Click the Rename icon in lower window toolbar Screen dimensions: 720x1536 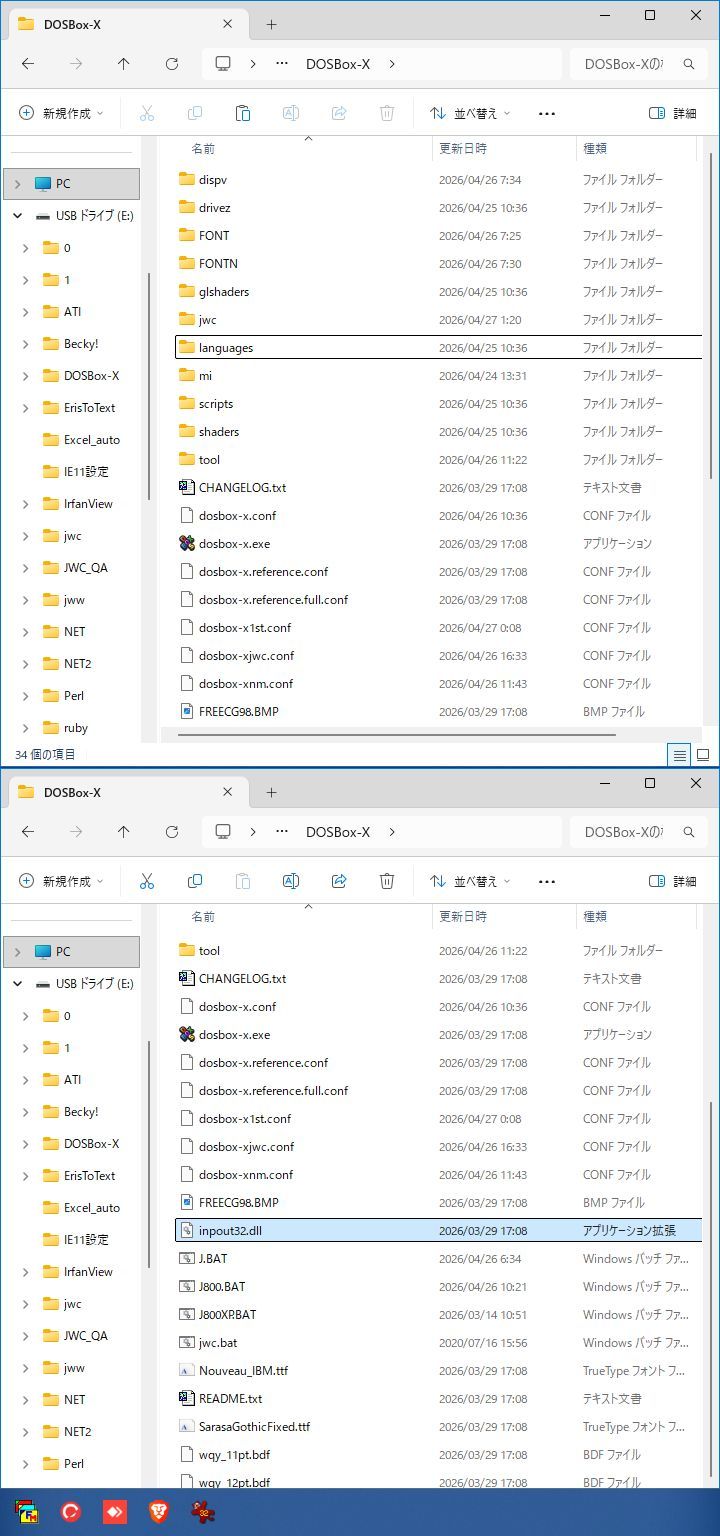click(x=291, y=881)
